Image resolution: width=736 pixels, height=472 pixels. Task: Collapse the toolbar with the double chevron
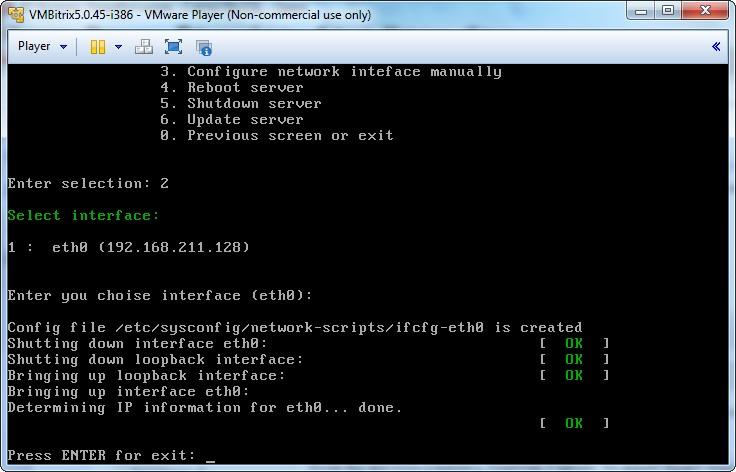click(x=716, y=46)
